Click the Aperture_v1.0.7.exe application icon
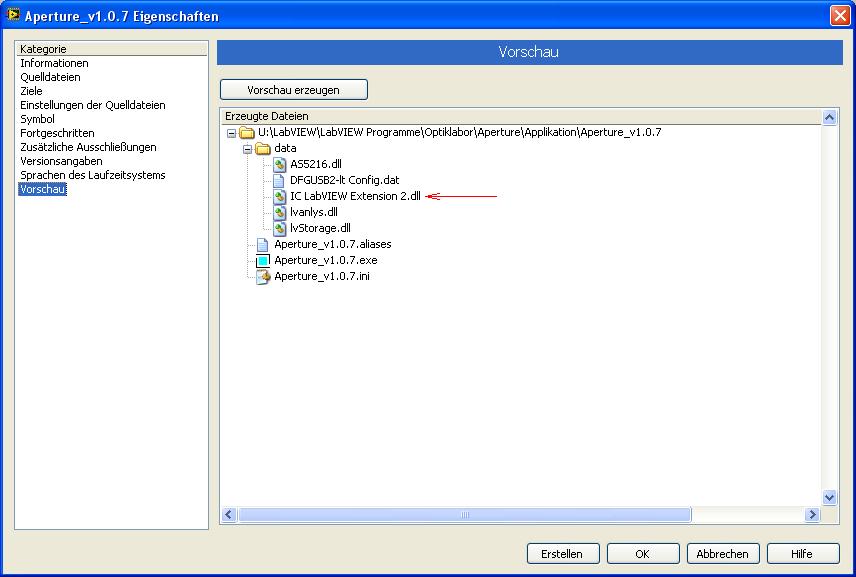856x577 pixels. [x=263, y=261]
